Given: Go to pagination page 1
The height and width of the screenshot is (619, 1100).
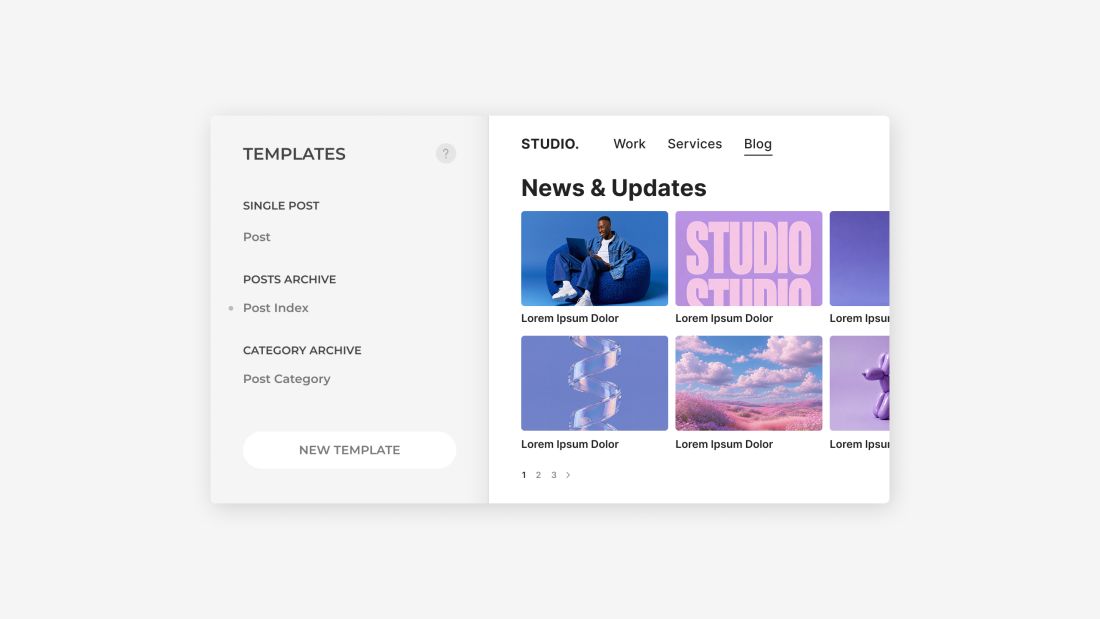Looking at the screenshot, I should click(524, 475).
